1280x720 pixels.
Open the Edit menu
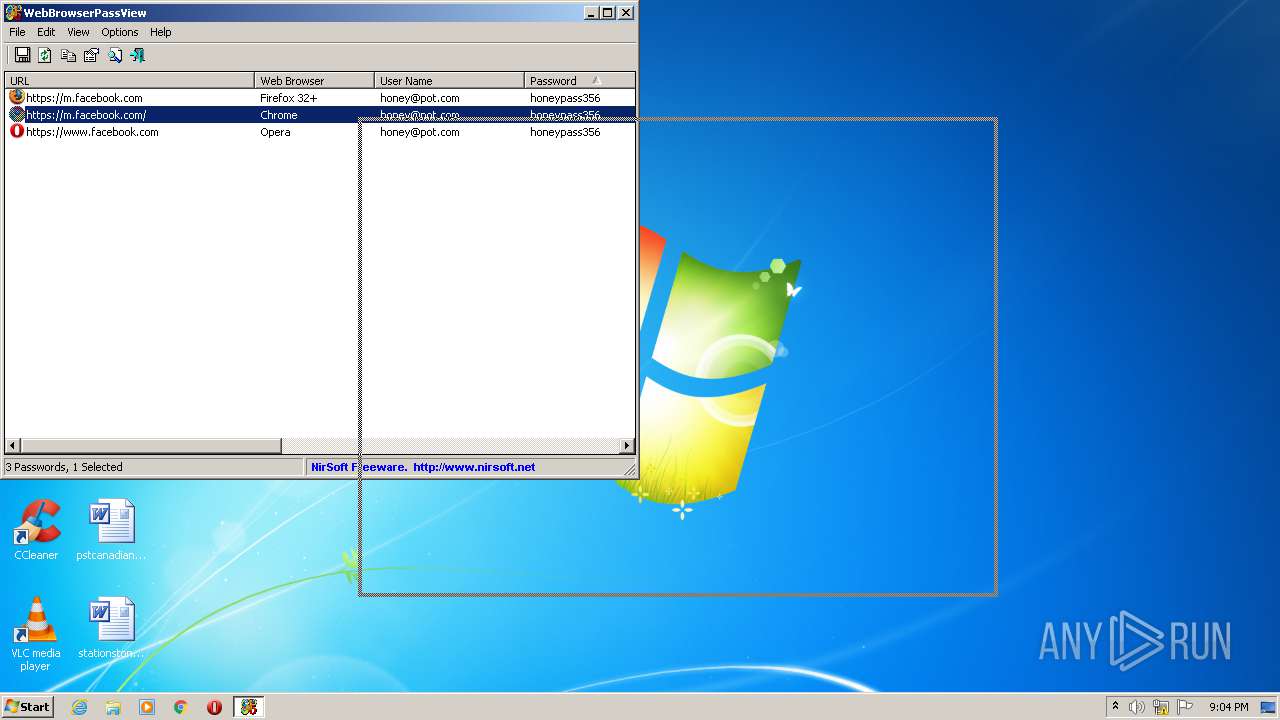tap(46, 32)
